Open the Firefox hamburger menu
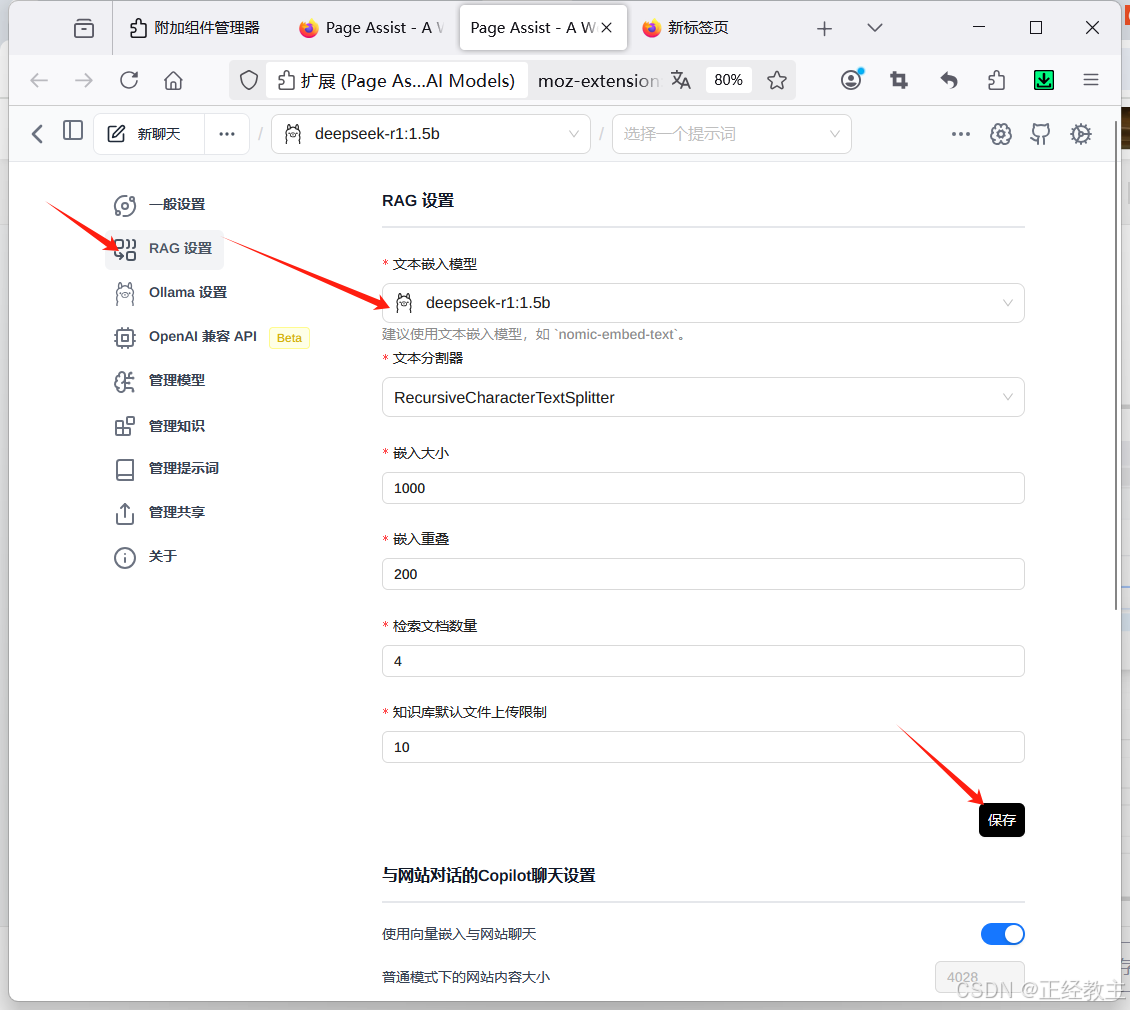1130x1010 pixels. [1091, 80]
